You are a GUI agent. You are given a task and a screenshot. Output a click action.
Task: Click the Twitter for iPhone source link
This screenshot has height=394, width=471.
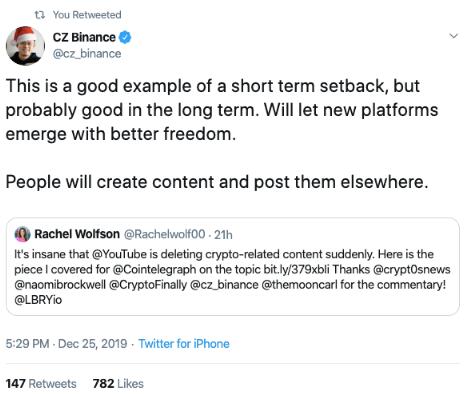184,344
